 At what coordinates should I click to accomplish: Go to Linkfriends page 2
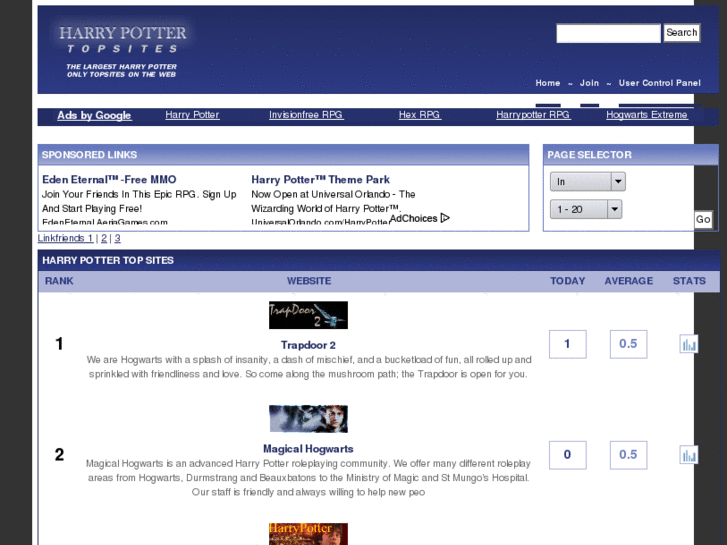104,238
